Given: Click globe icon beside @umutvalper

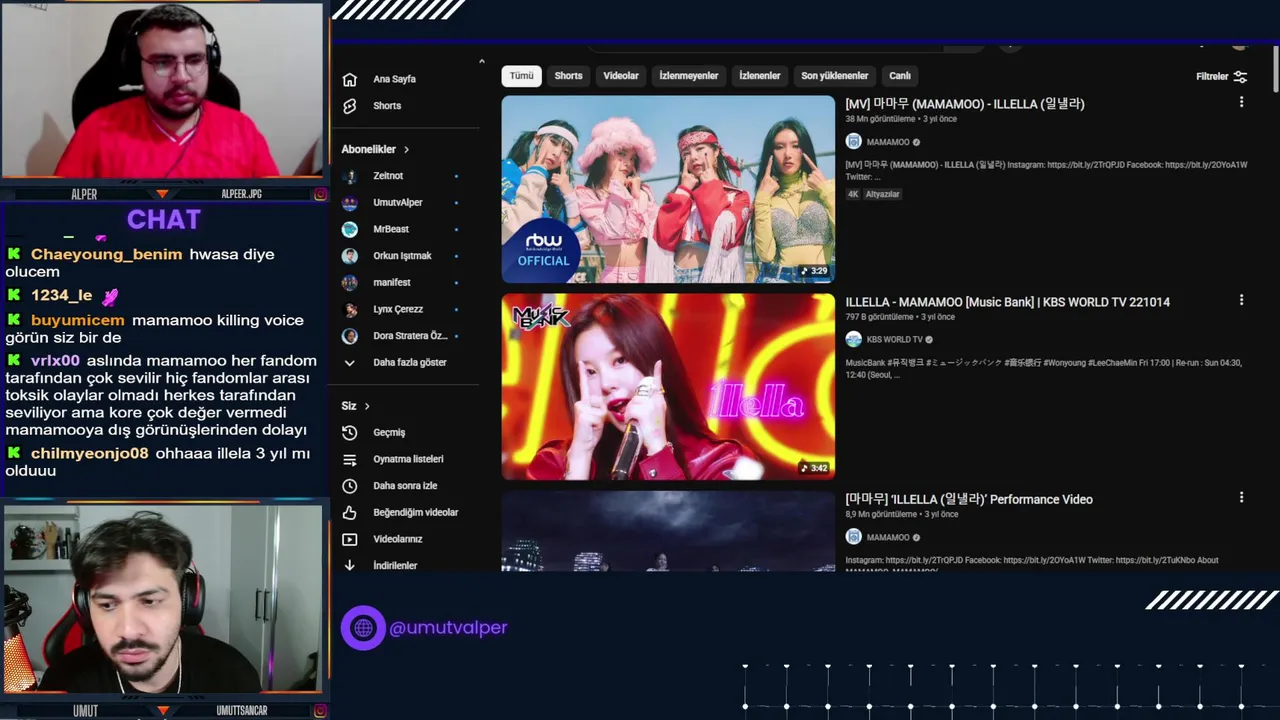Looking at the screenshot, I should 363,628.
